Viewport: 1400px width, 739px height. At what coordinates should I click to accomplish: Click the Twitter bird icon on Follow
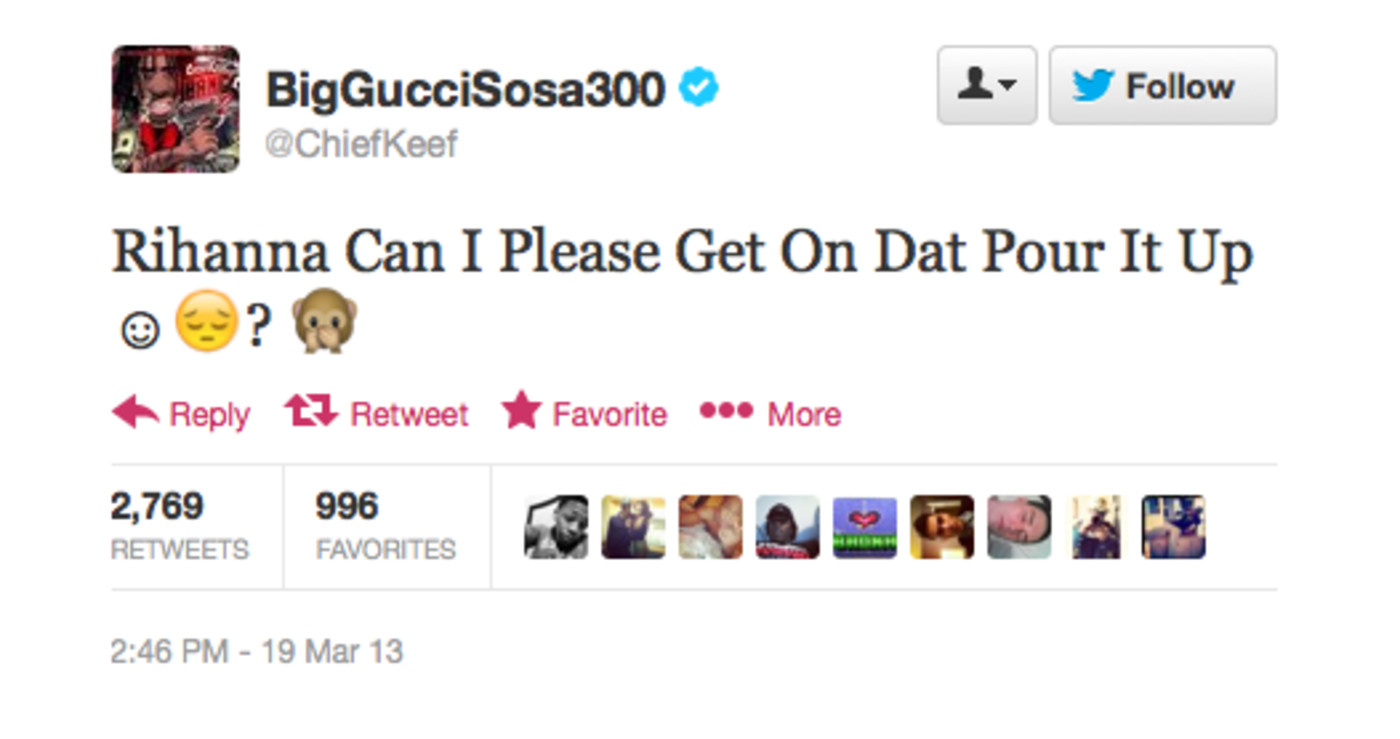1093,86
